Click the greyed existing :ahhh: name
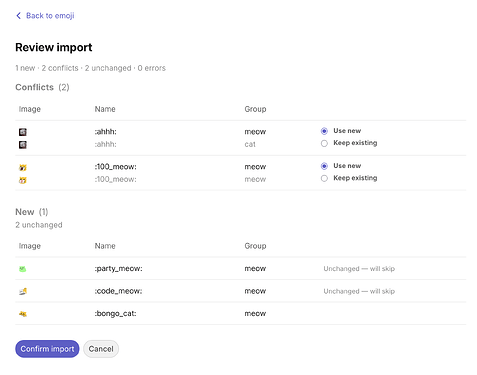This screenshot has width=477, height=375. (106, 144)
